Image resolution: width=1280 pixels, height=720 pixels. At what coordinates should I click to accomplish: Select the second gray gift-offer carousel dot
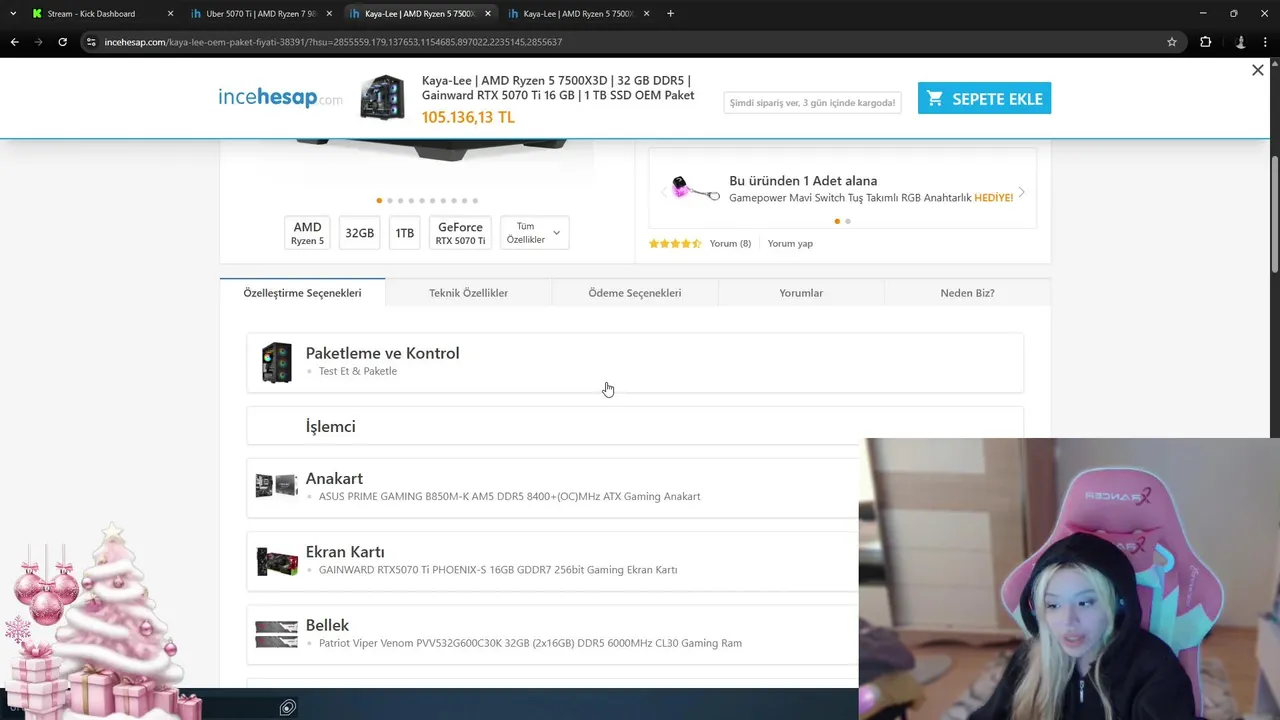point(848,221)
